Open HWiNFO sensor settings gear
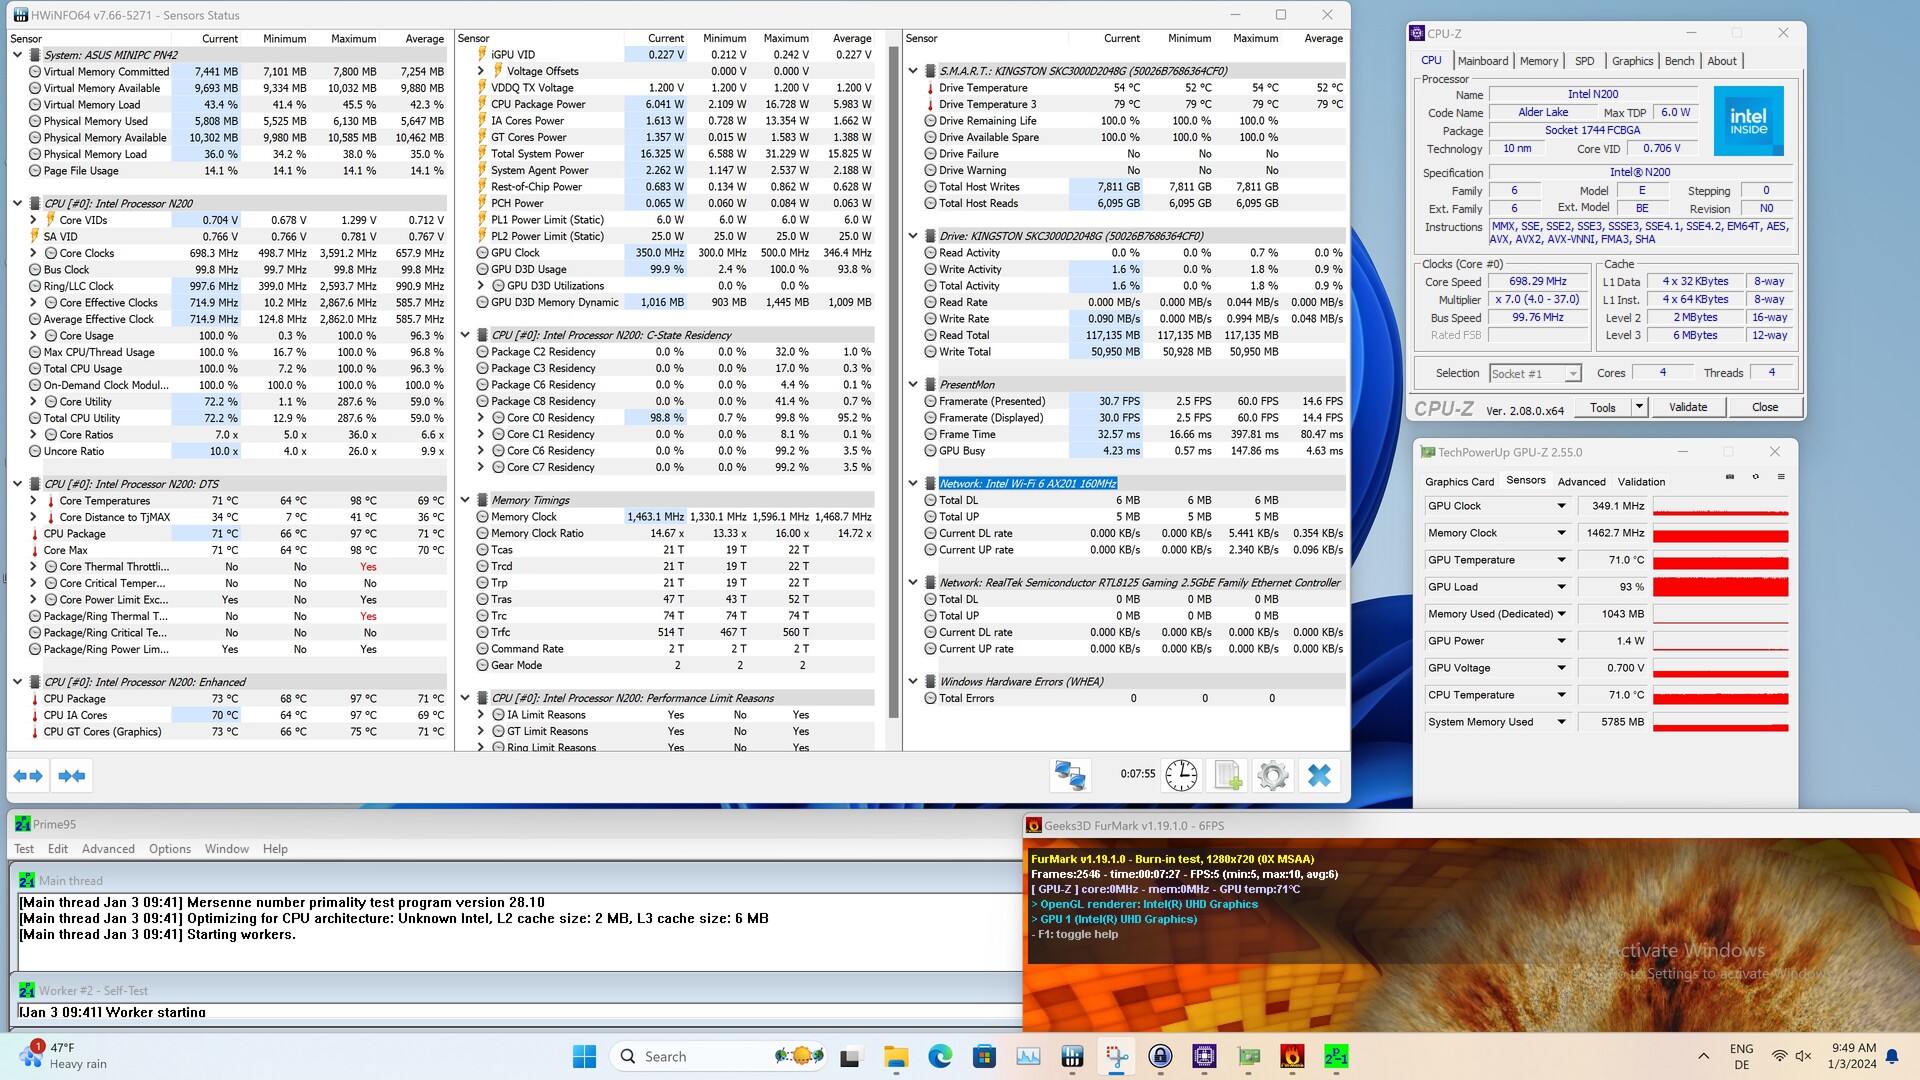The height and width of the screenshot is (1080, 1920). 1273,775
